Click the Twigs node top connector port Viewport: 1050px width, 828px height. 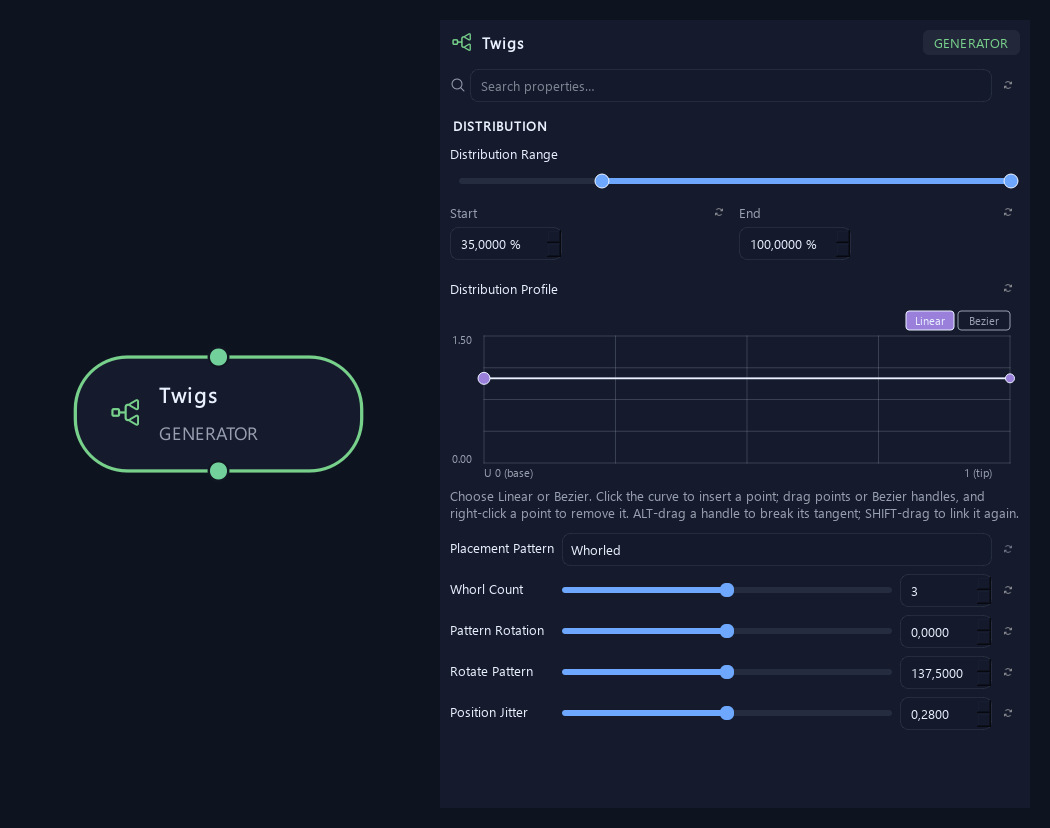pyautogui.click(x=218, y=357)
